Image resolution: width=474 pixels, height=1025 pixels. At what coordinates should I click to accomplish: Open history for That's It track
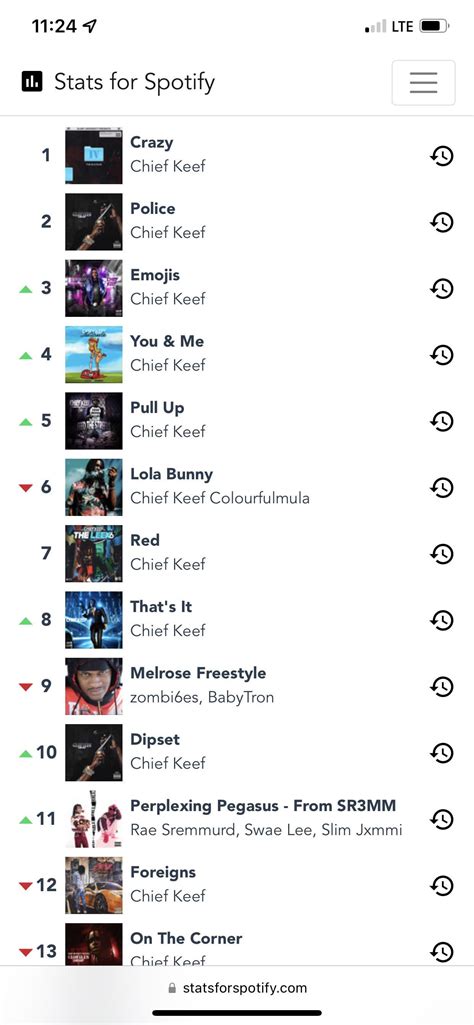pos(442,620)
